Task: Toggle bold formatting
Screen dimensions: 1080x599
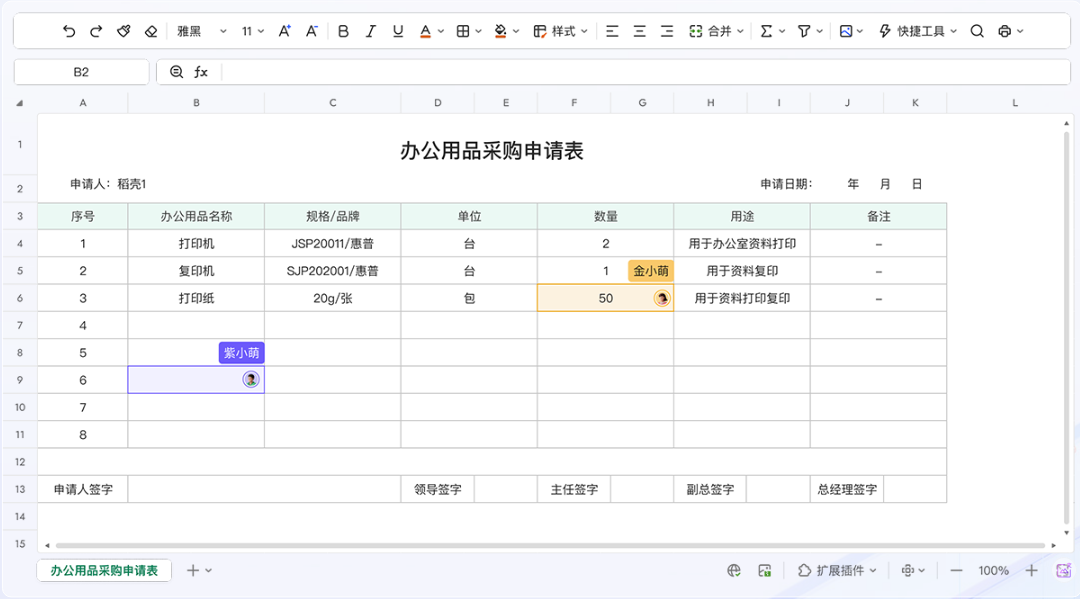Action: pos(343,31)
